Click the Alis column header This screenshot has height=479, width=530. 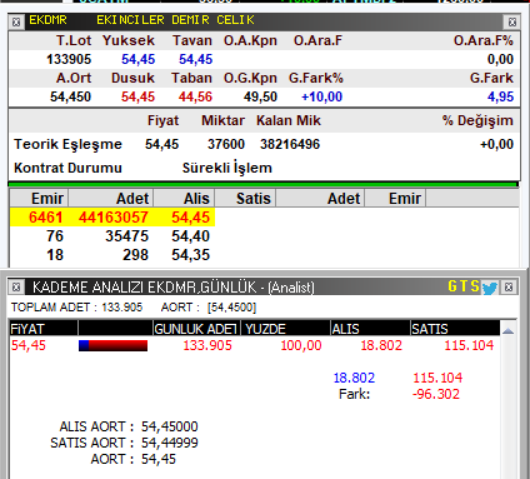(x=184, y=198)
